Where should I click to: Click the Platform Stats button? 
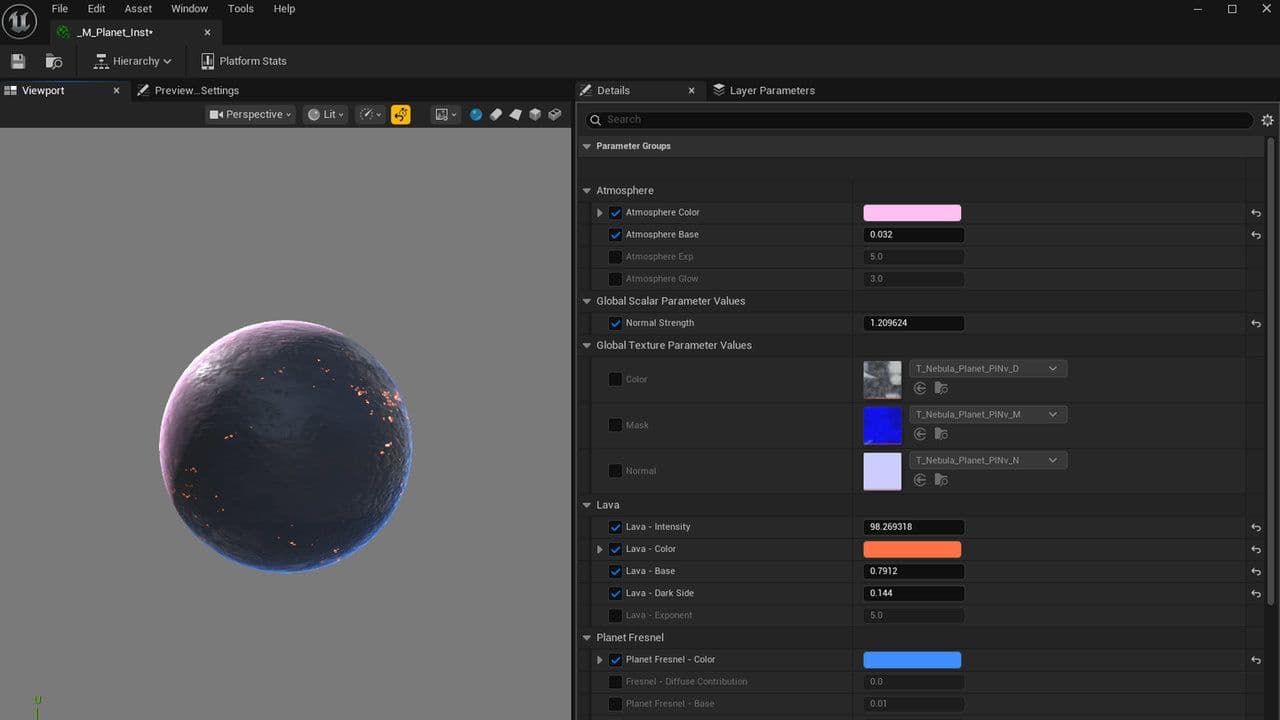pyautogui.click(x=244, y=61)
